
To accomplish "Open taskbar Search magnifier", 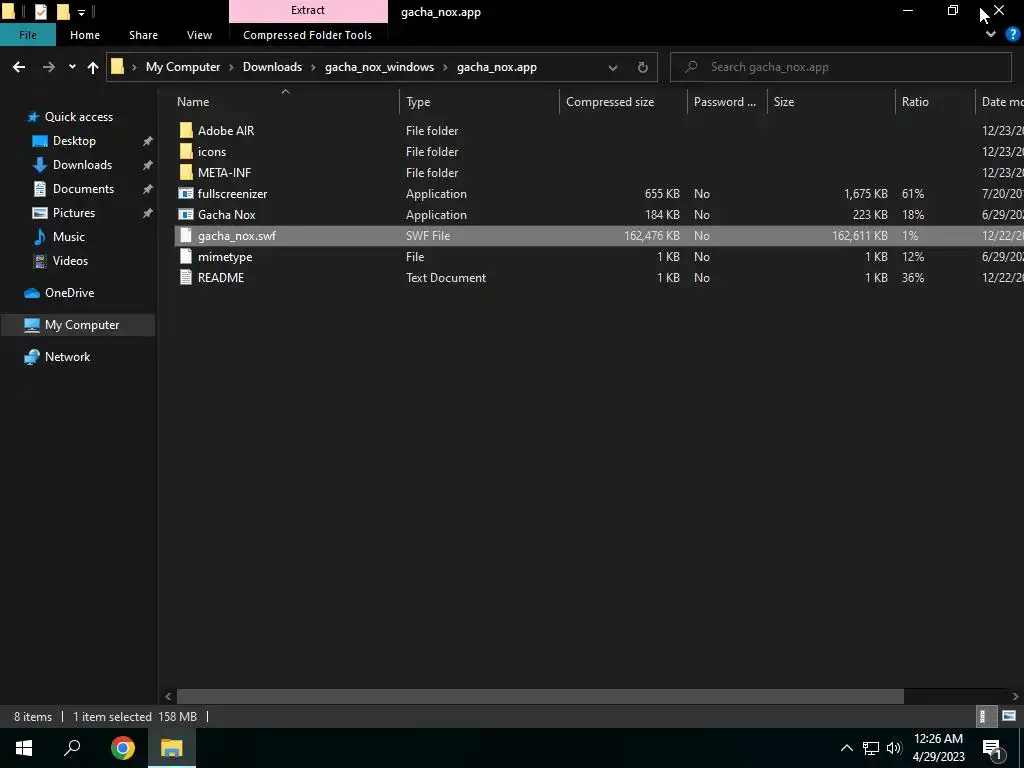I will pos(72,748).
